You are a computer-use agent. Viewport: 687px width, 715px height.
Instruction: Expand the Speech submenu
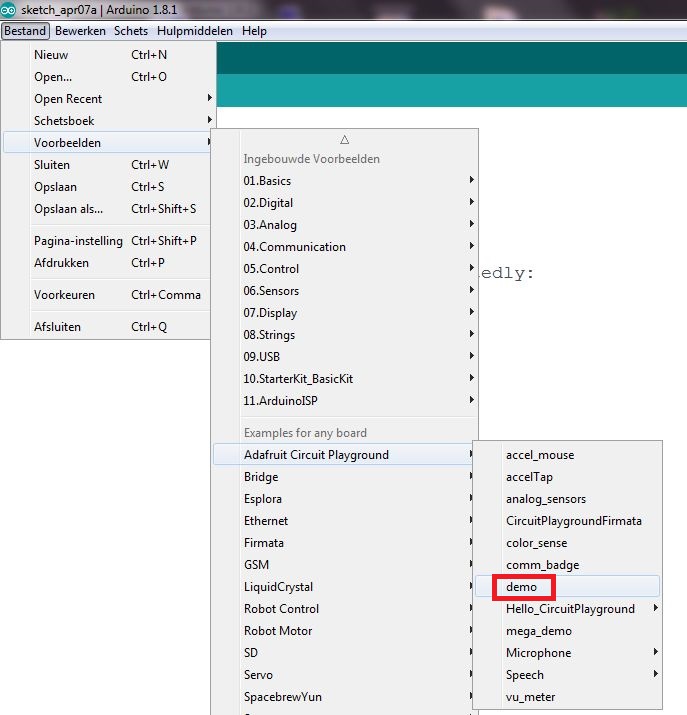click(567, 674)
